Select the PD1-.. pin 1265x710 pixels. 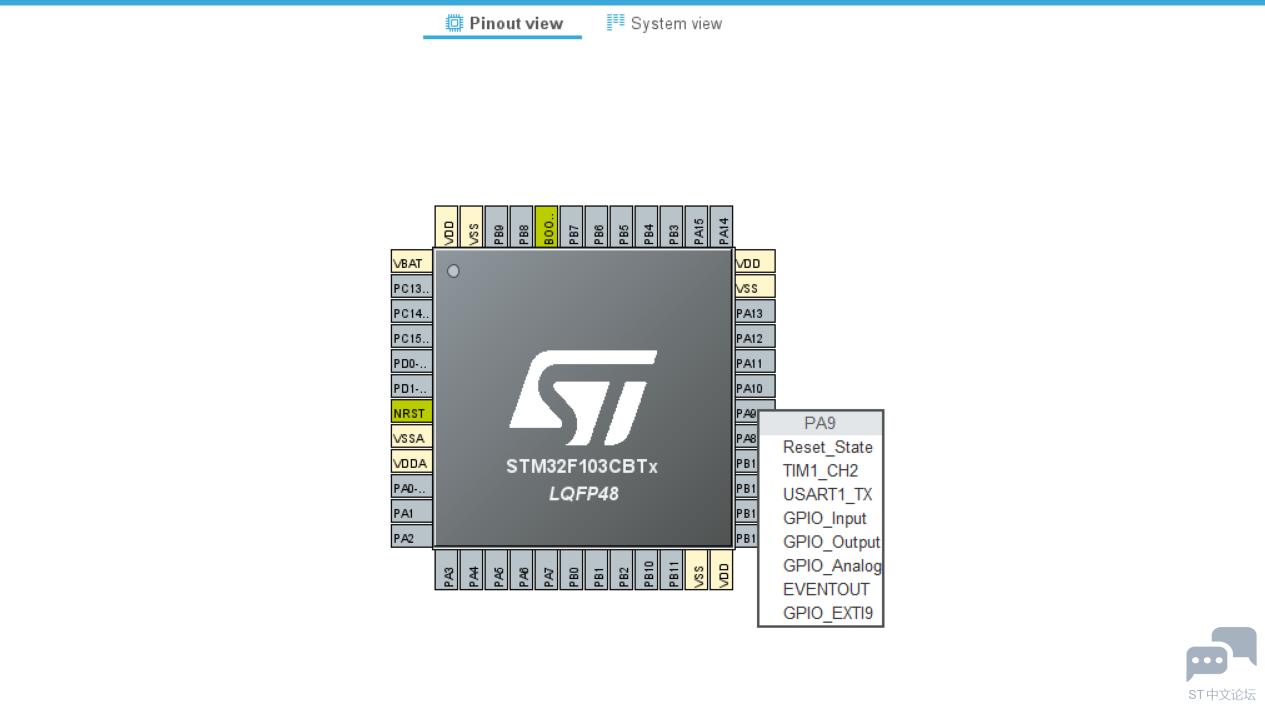coord(412,387)
